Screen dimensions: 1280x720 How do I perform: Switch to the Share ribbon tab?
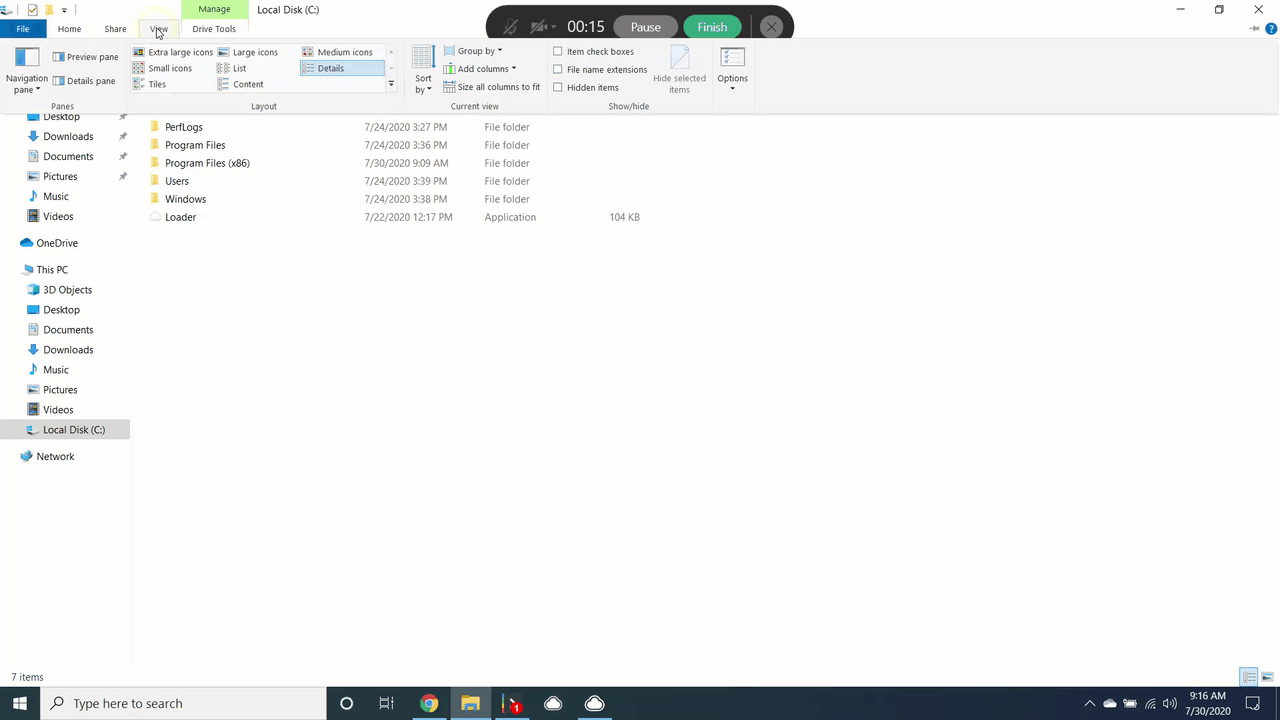coord(115,29)
